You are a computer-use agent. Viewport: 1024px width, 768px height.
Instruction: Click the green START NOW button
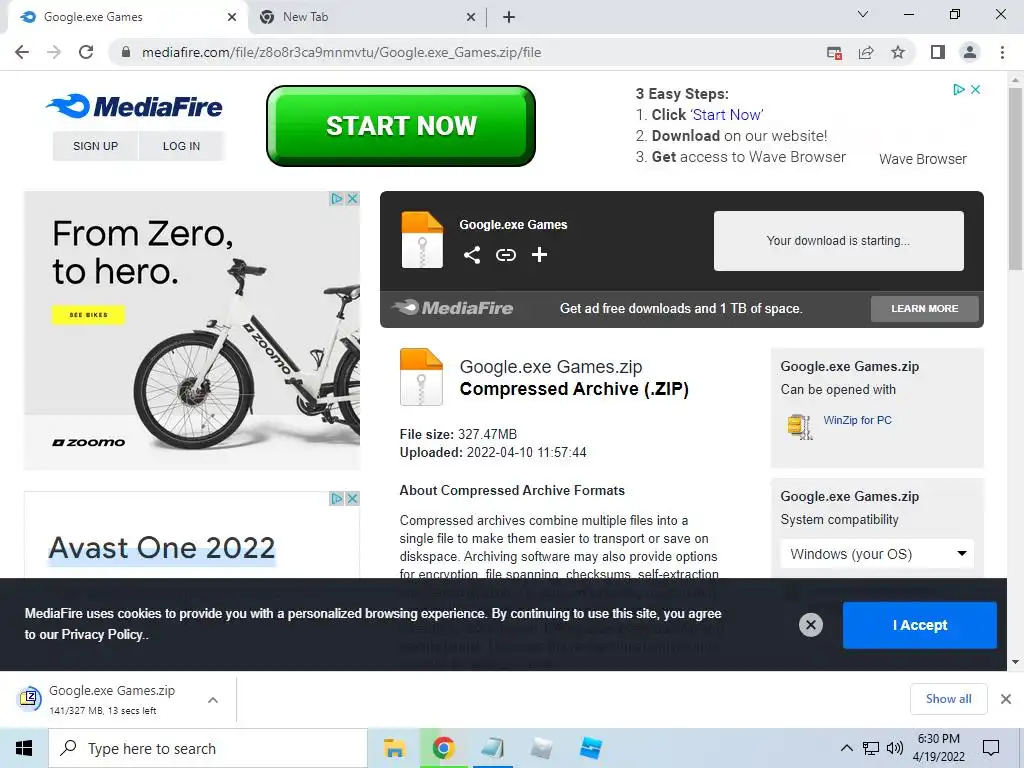[401, 125]
